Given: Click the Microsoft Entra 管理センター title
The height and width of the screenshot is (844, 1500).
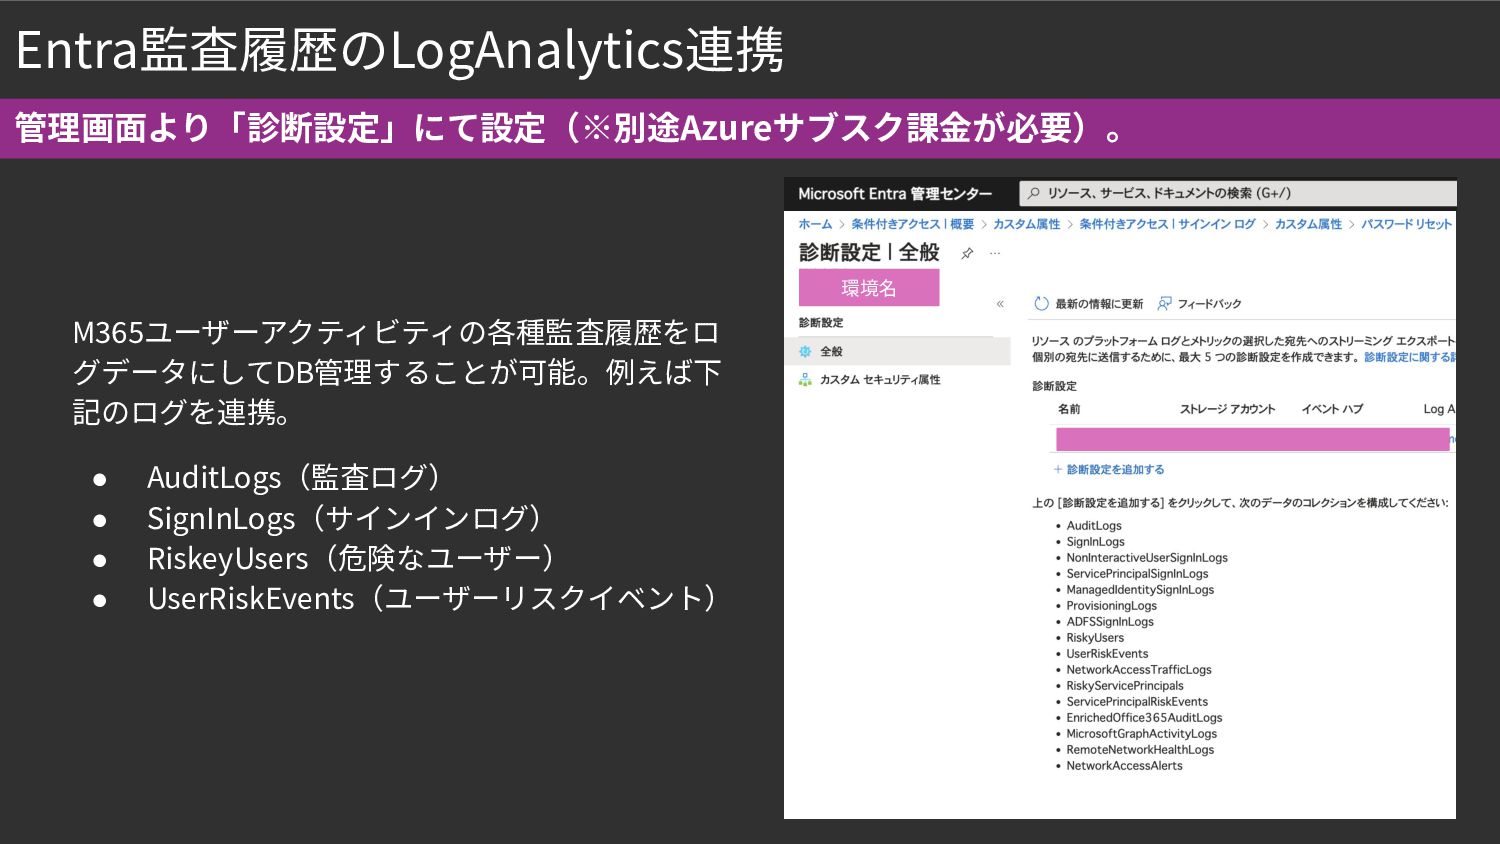Looking at the screenshot, I should tap(895, 194).
